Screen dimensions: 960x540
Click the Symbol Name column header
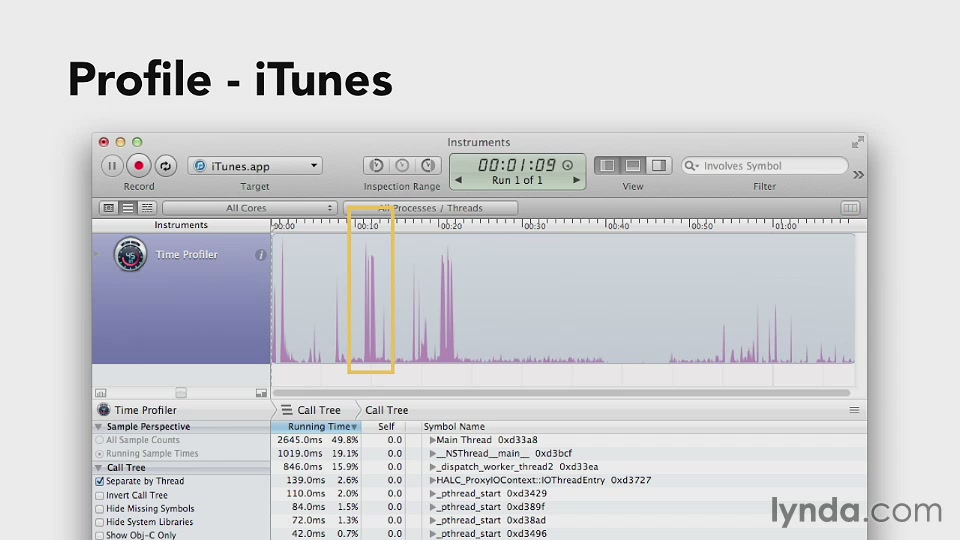(x=454, y=427)
